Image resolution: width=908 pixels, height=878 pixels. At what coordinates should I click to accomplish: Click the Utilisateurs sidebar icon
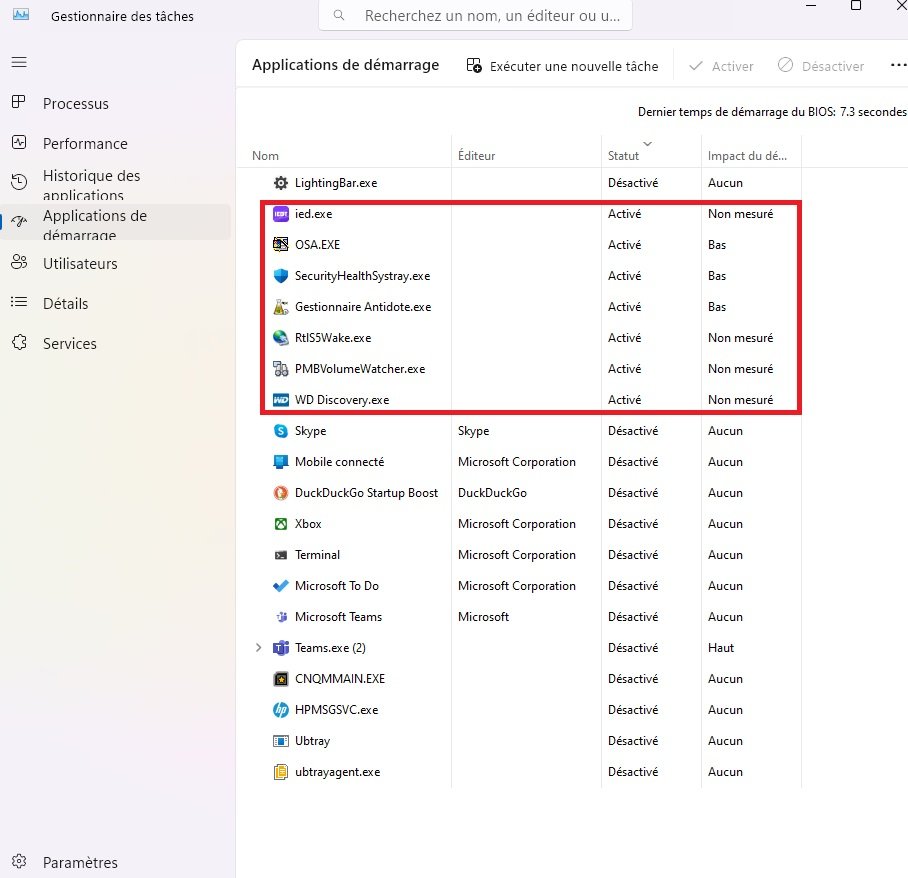pyautogui.click(x=19, y=262)
